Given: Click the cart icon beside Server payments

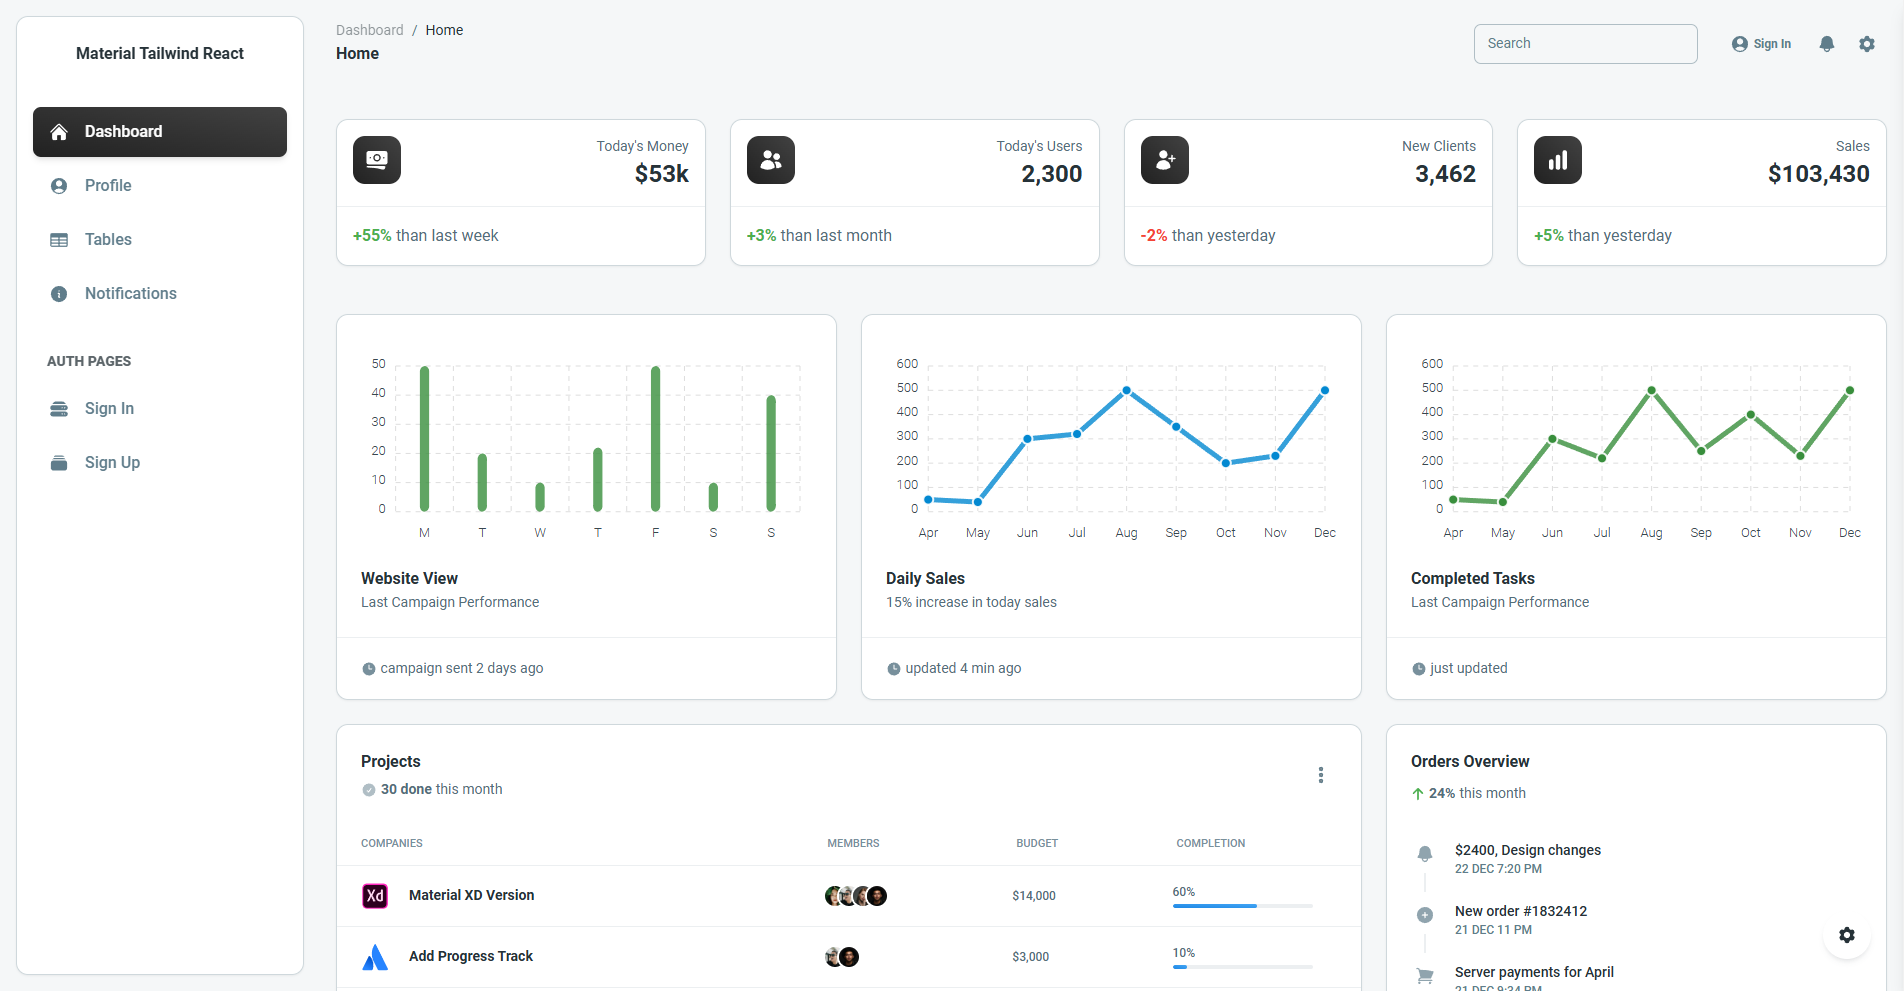Looking at the screenshot, I should click(x=1425, y=975).
